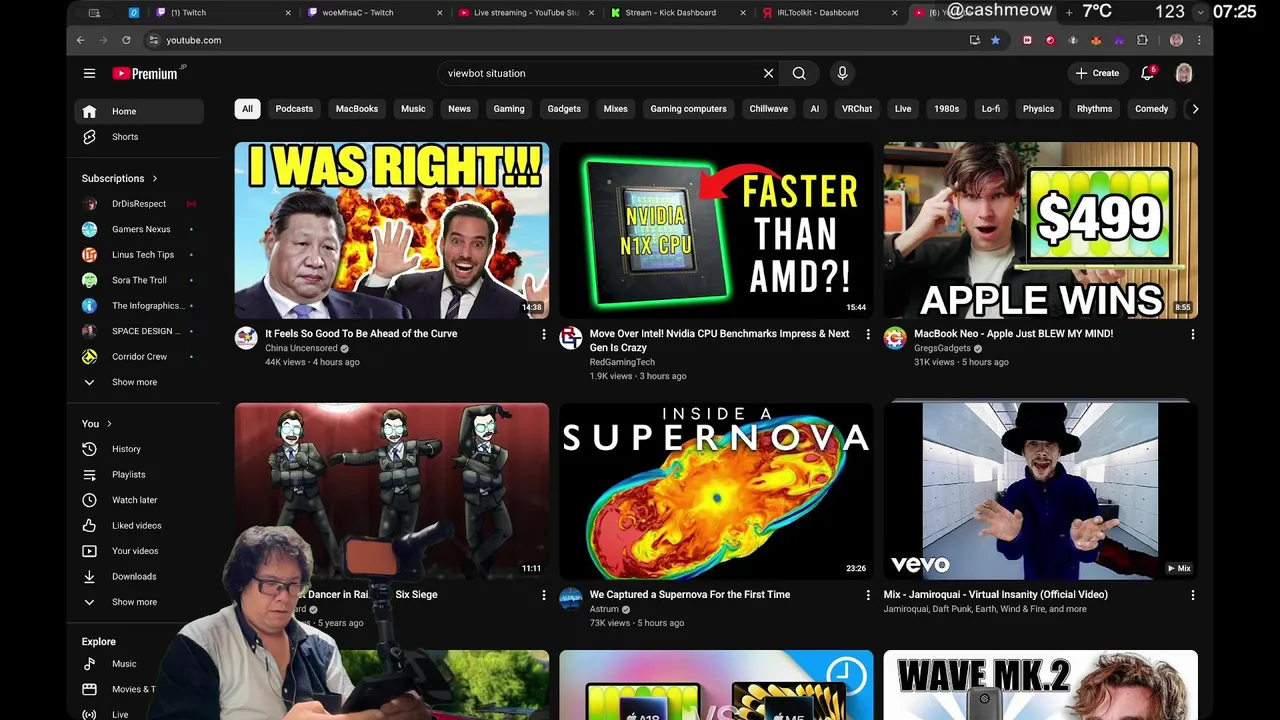Open Watch later in the sidebar
The width and height of the screenshot is (1280, 720).
139,500
